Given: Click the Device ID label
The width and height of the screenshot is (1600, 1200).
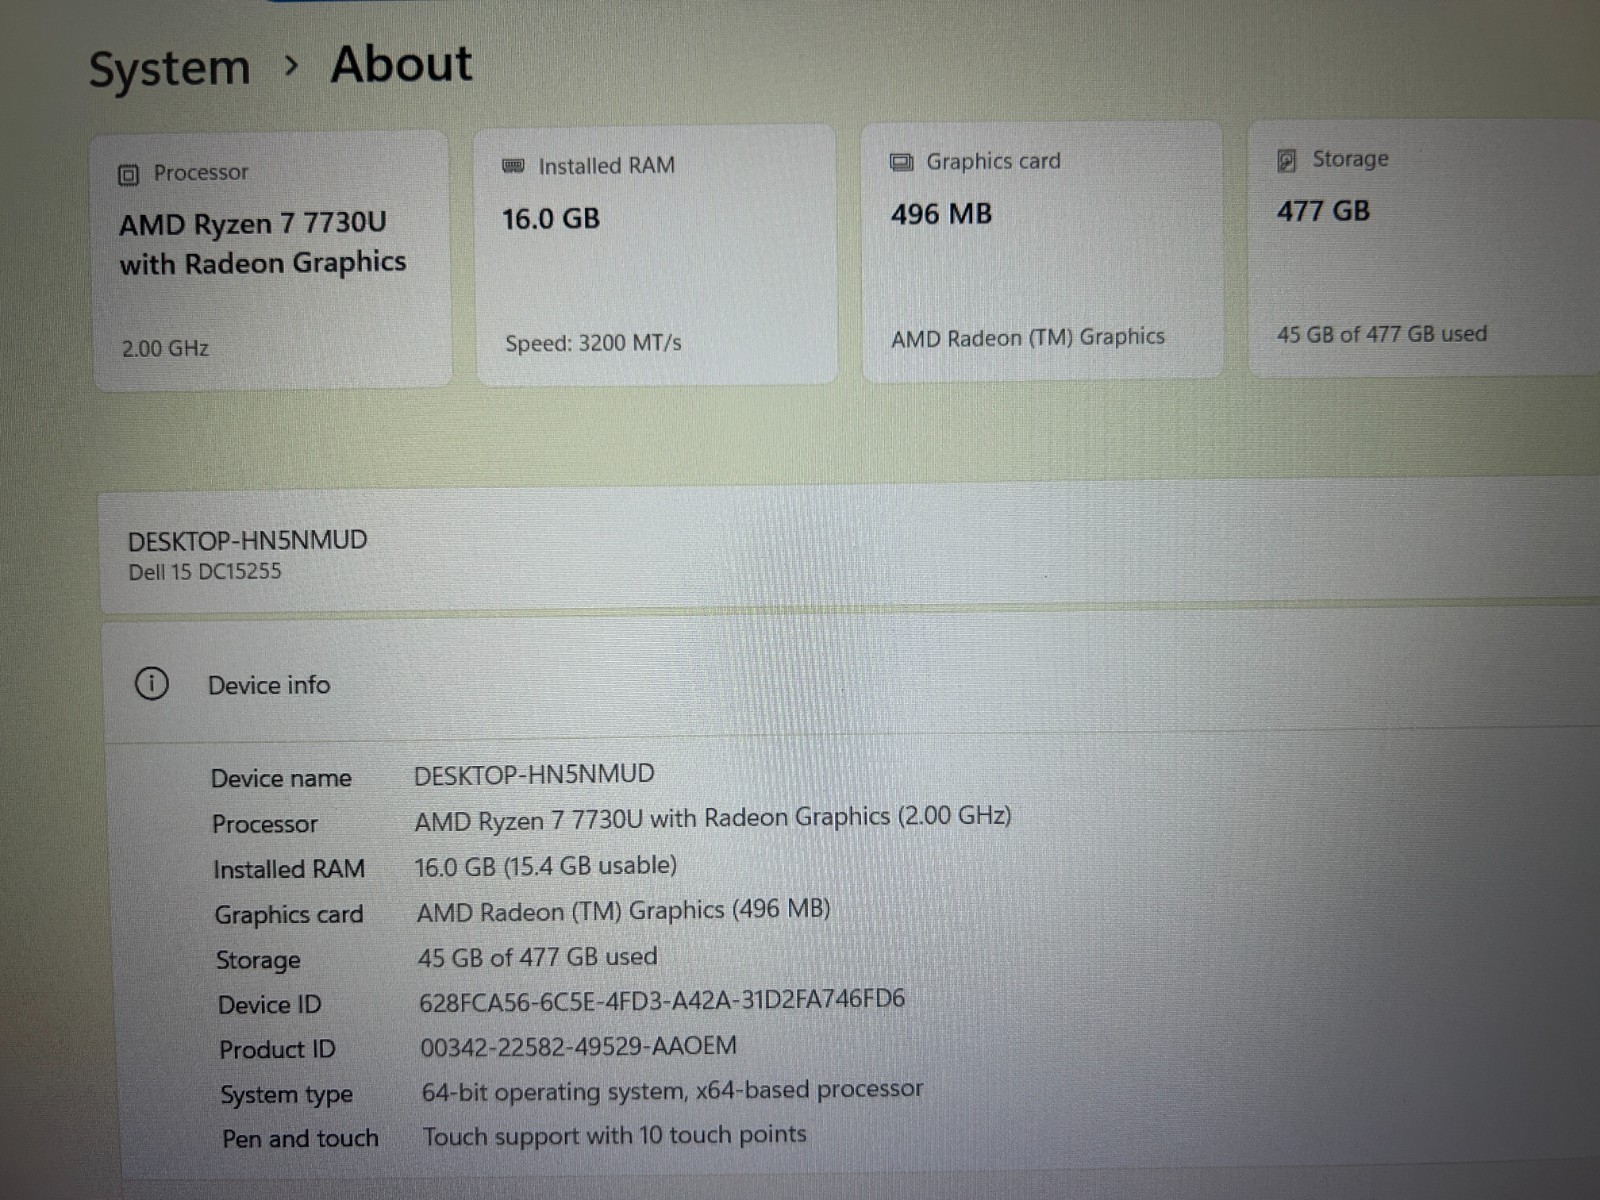Looking at the screenshot, I should click(270, 1005).
